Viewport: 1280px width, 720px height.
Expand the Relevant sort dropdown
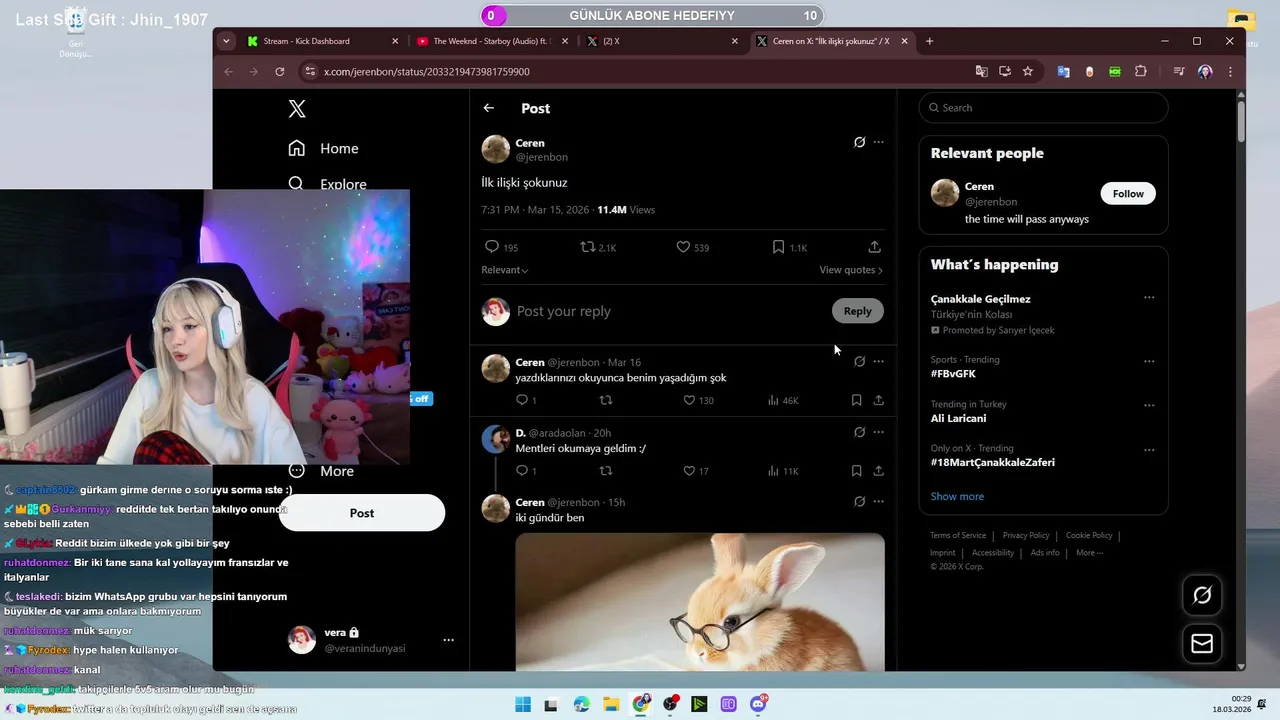pyautogui.click(x=504, y=270)
